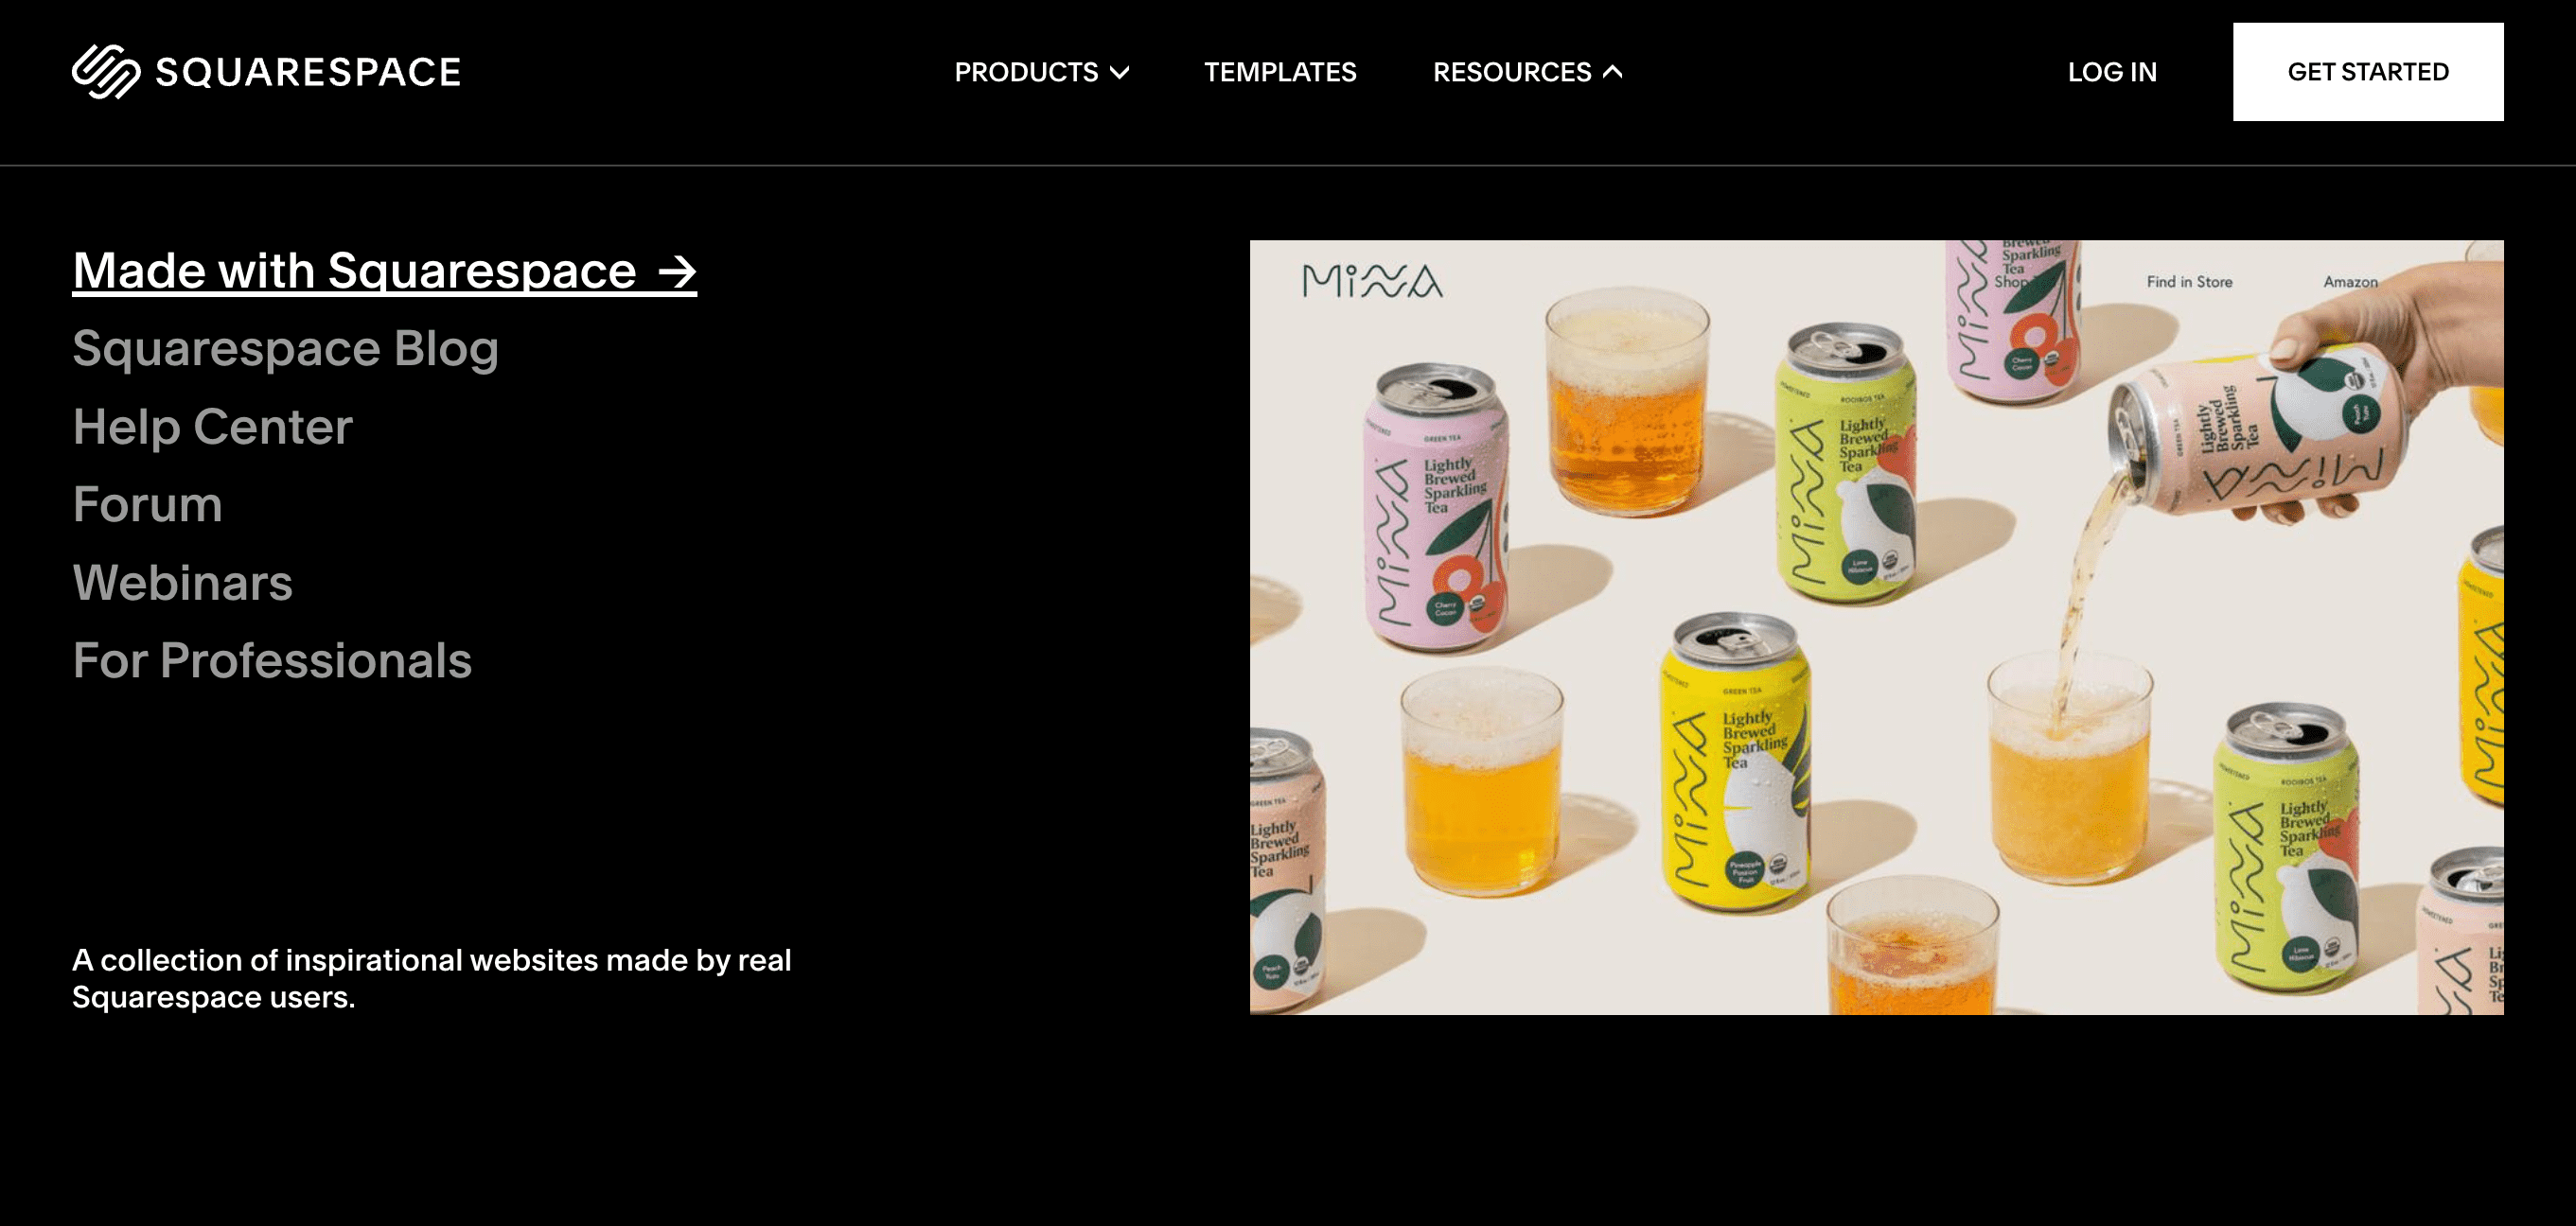Click the Squarespace logo icon
The image size is (2576, 1226).
(x=106, y=71)
